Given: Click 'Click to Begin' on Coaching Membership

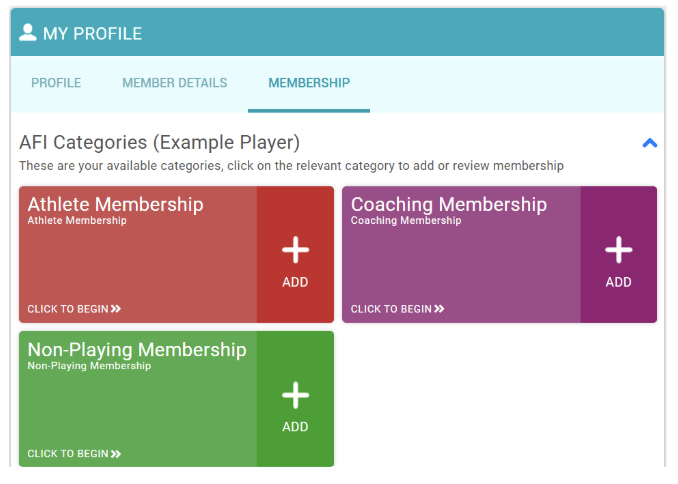Looking at the screenshot, I should click(x=392, y=309).
